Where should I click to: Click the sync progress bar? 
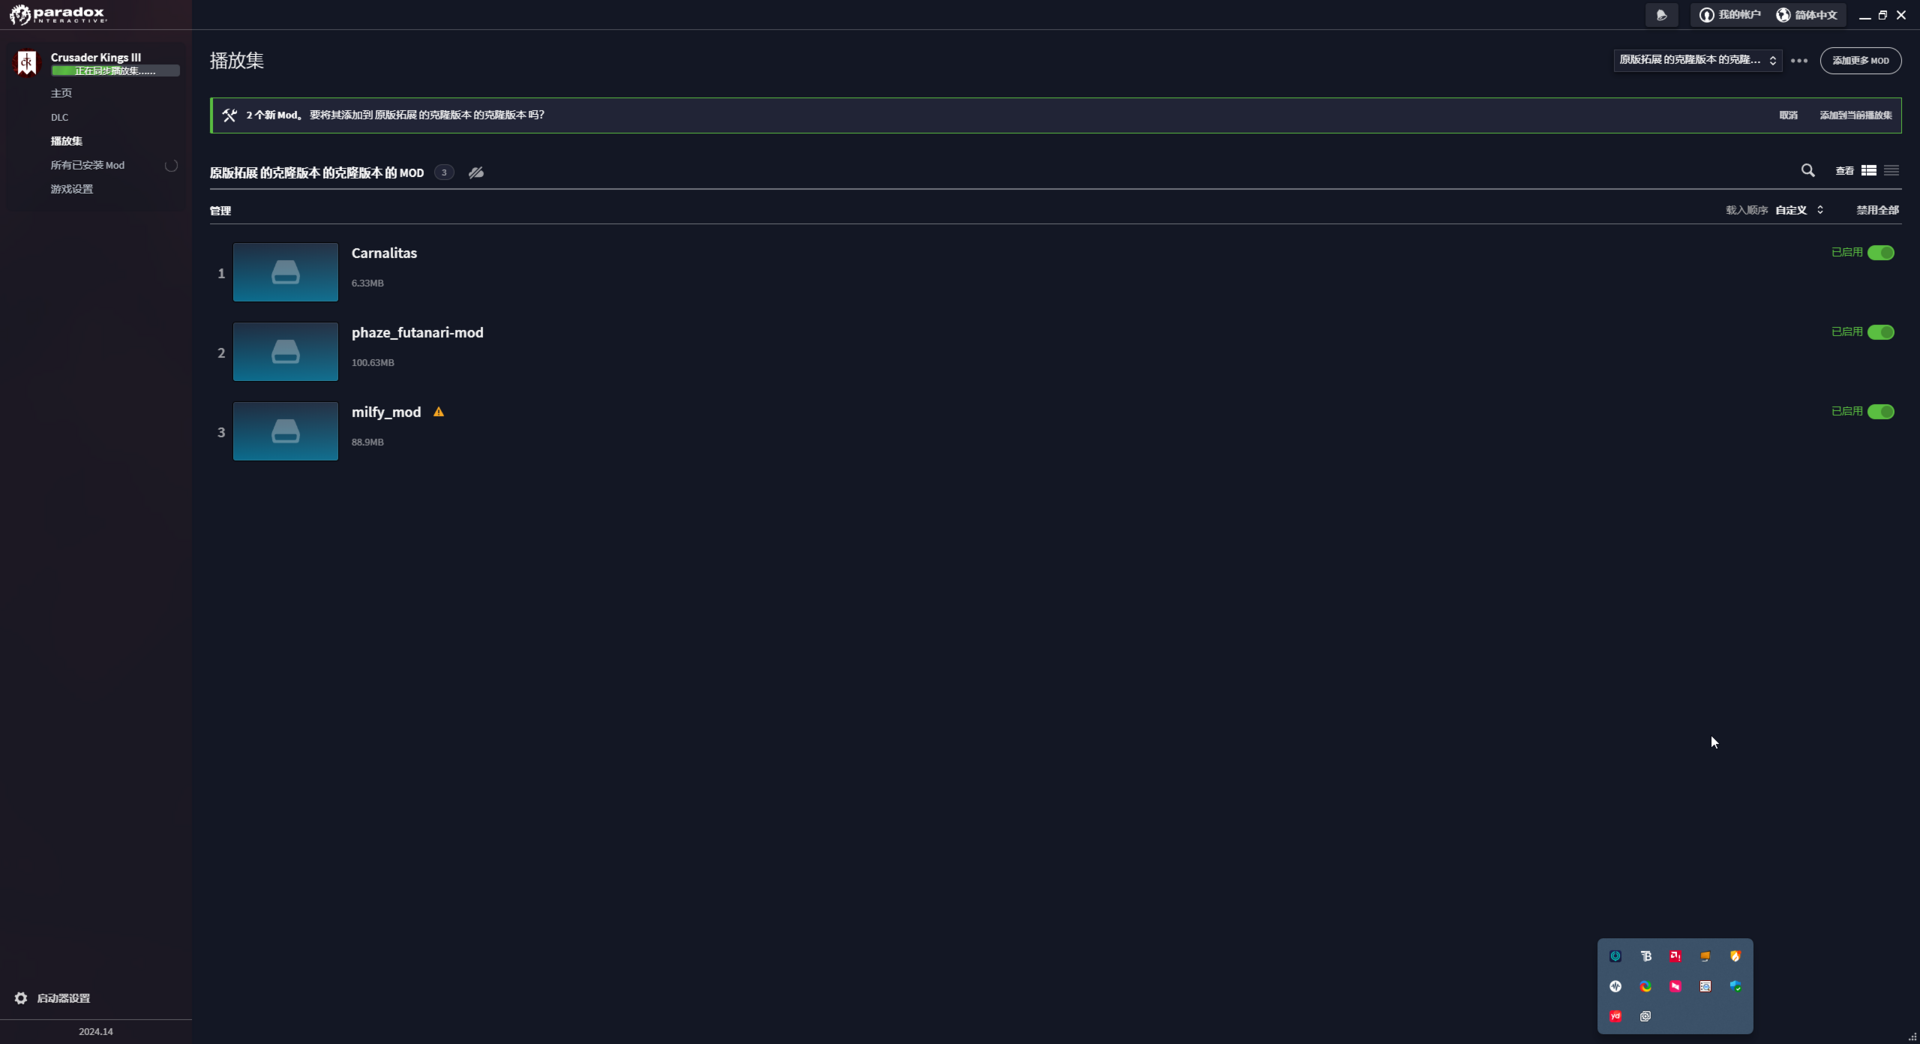pos(115,71)
